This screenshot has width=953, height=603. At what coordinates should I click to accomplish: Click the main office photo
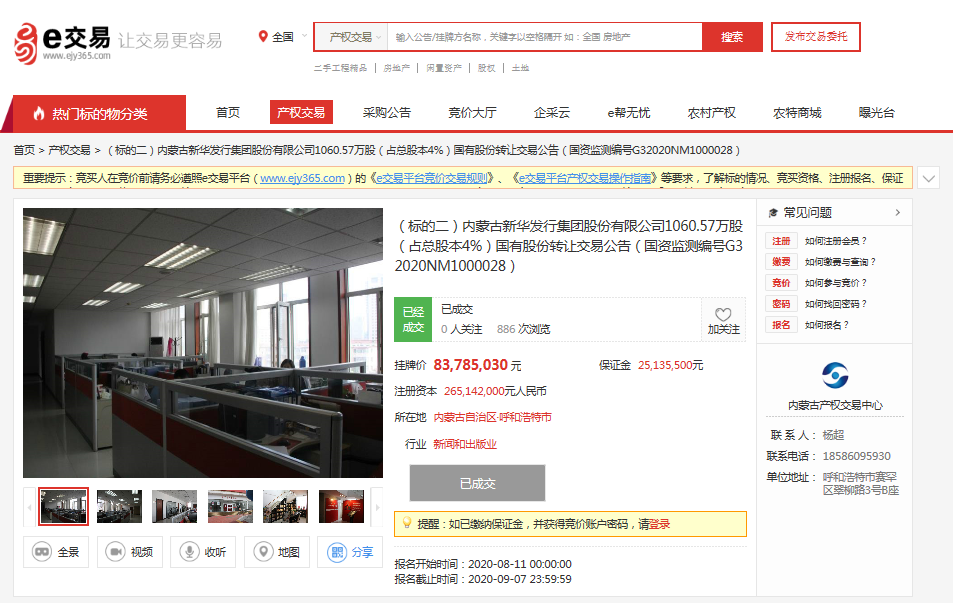(203, 343)
